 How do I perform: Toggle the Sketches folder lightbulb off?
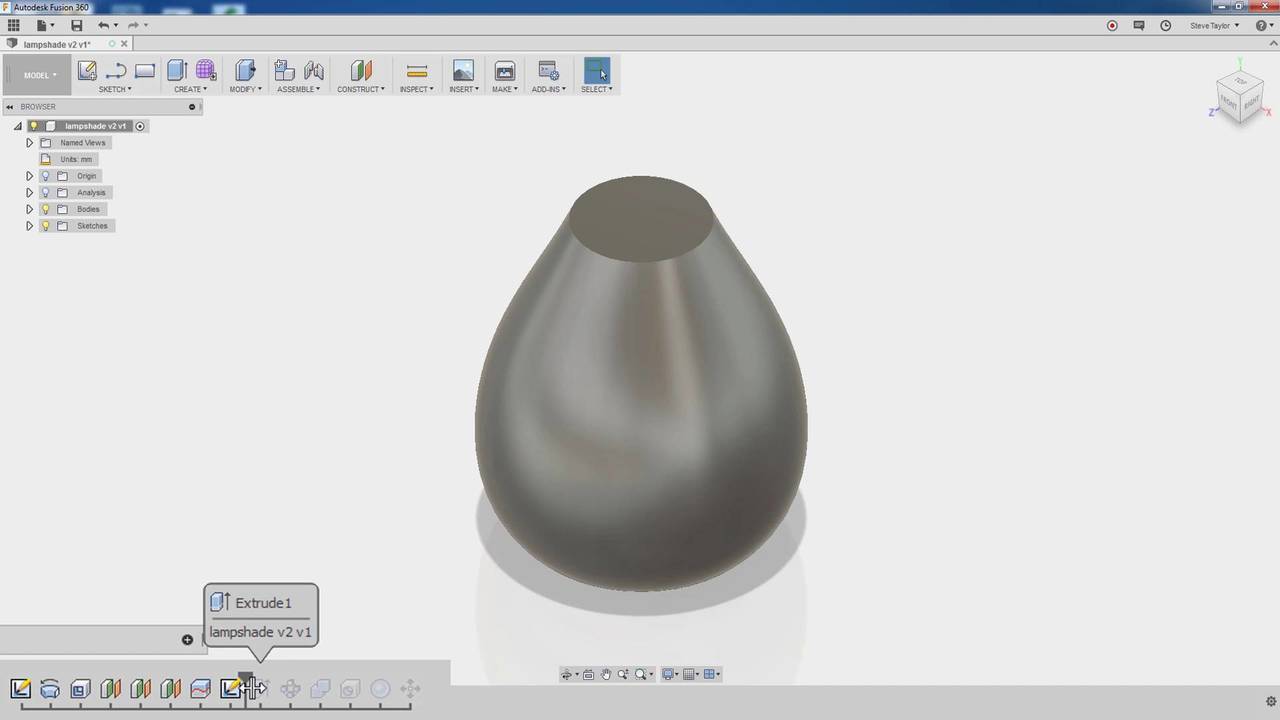[x=45, y=225]
